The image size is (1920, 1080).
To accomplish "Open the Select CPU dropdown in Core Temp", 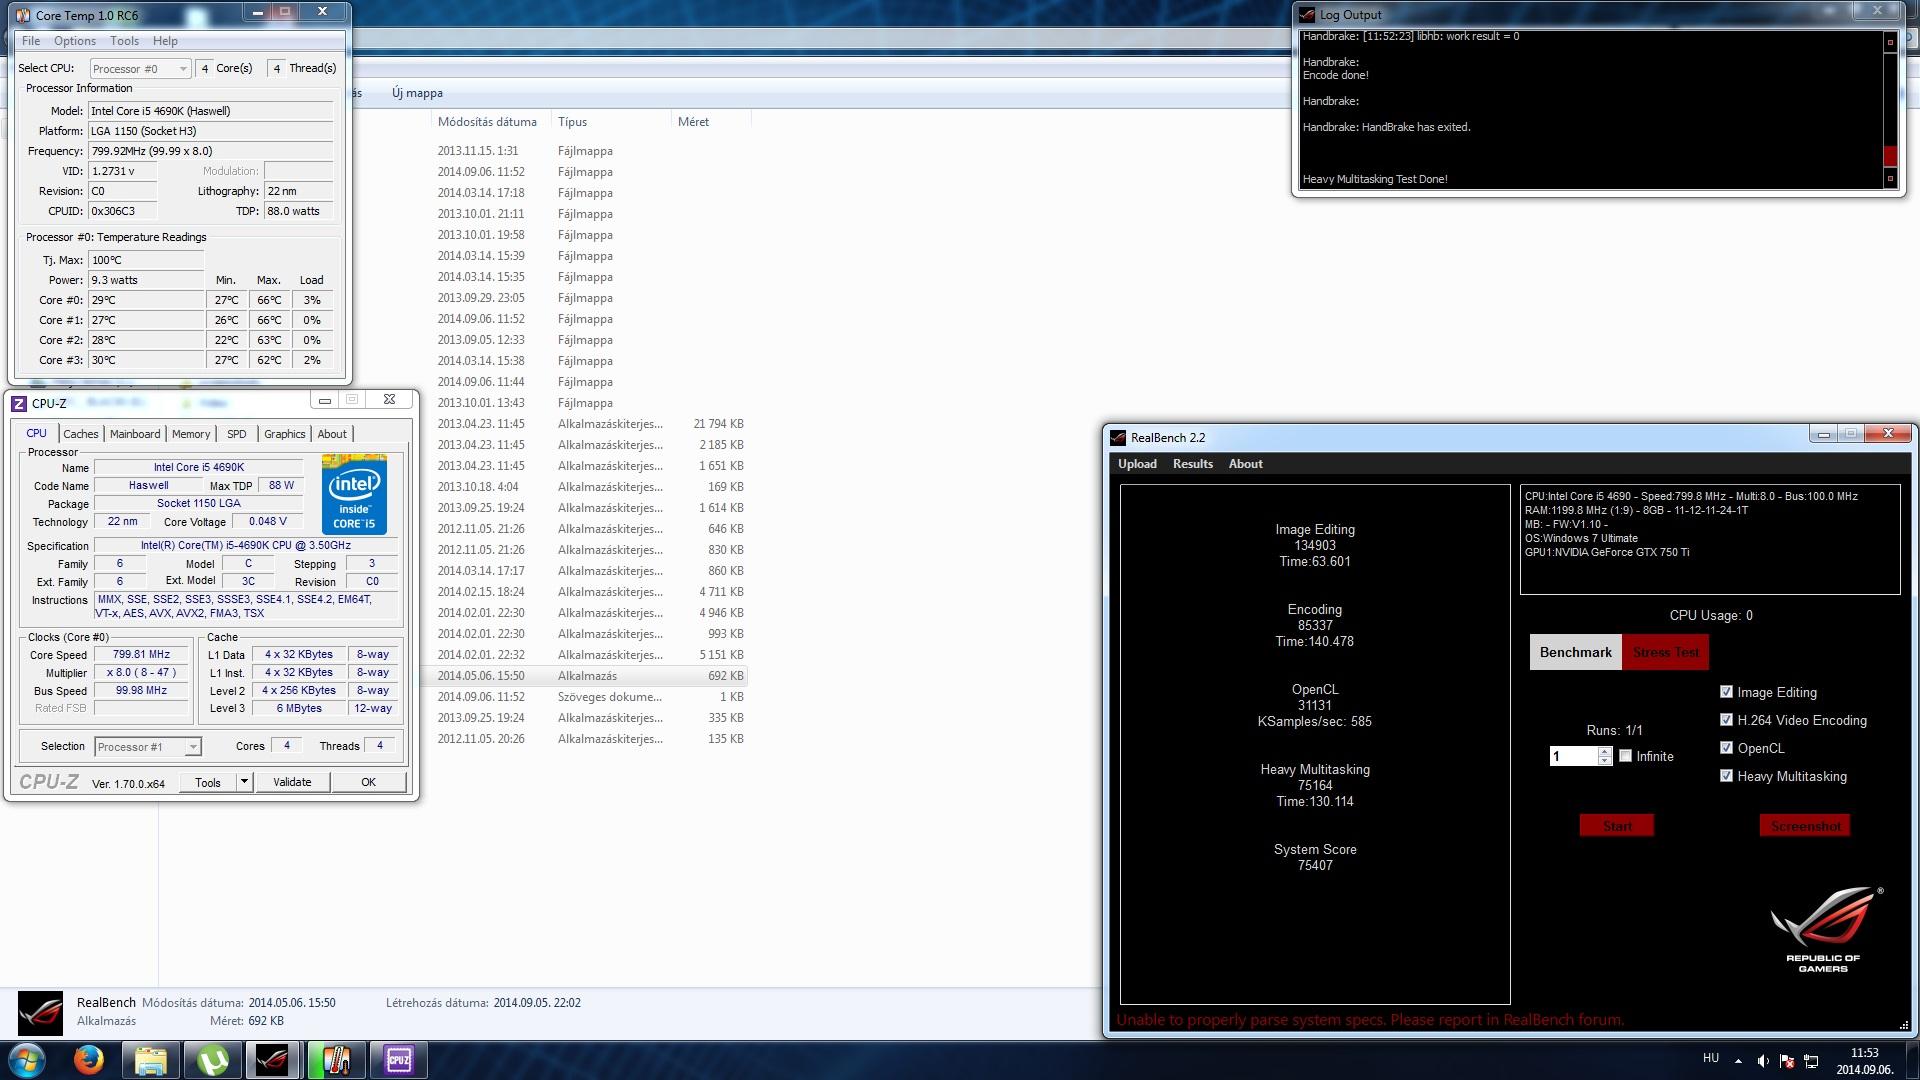I will [141, 69].
